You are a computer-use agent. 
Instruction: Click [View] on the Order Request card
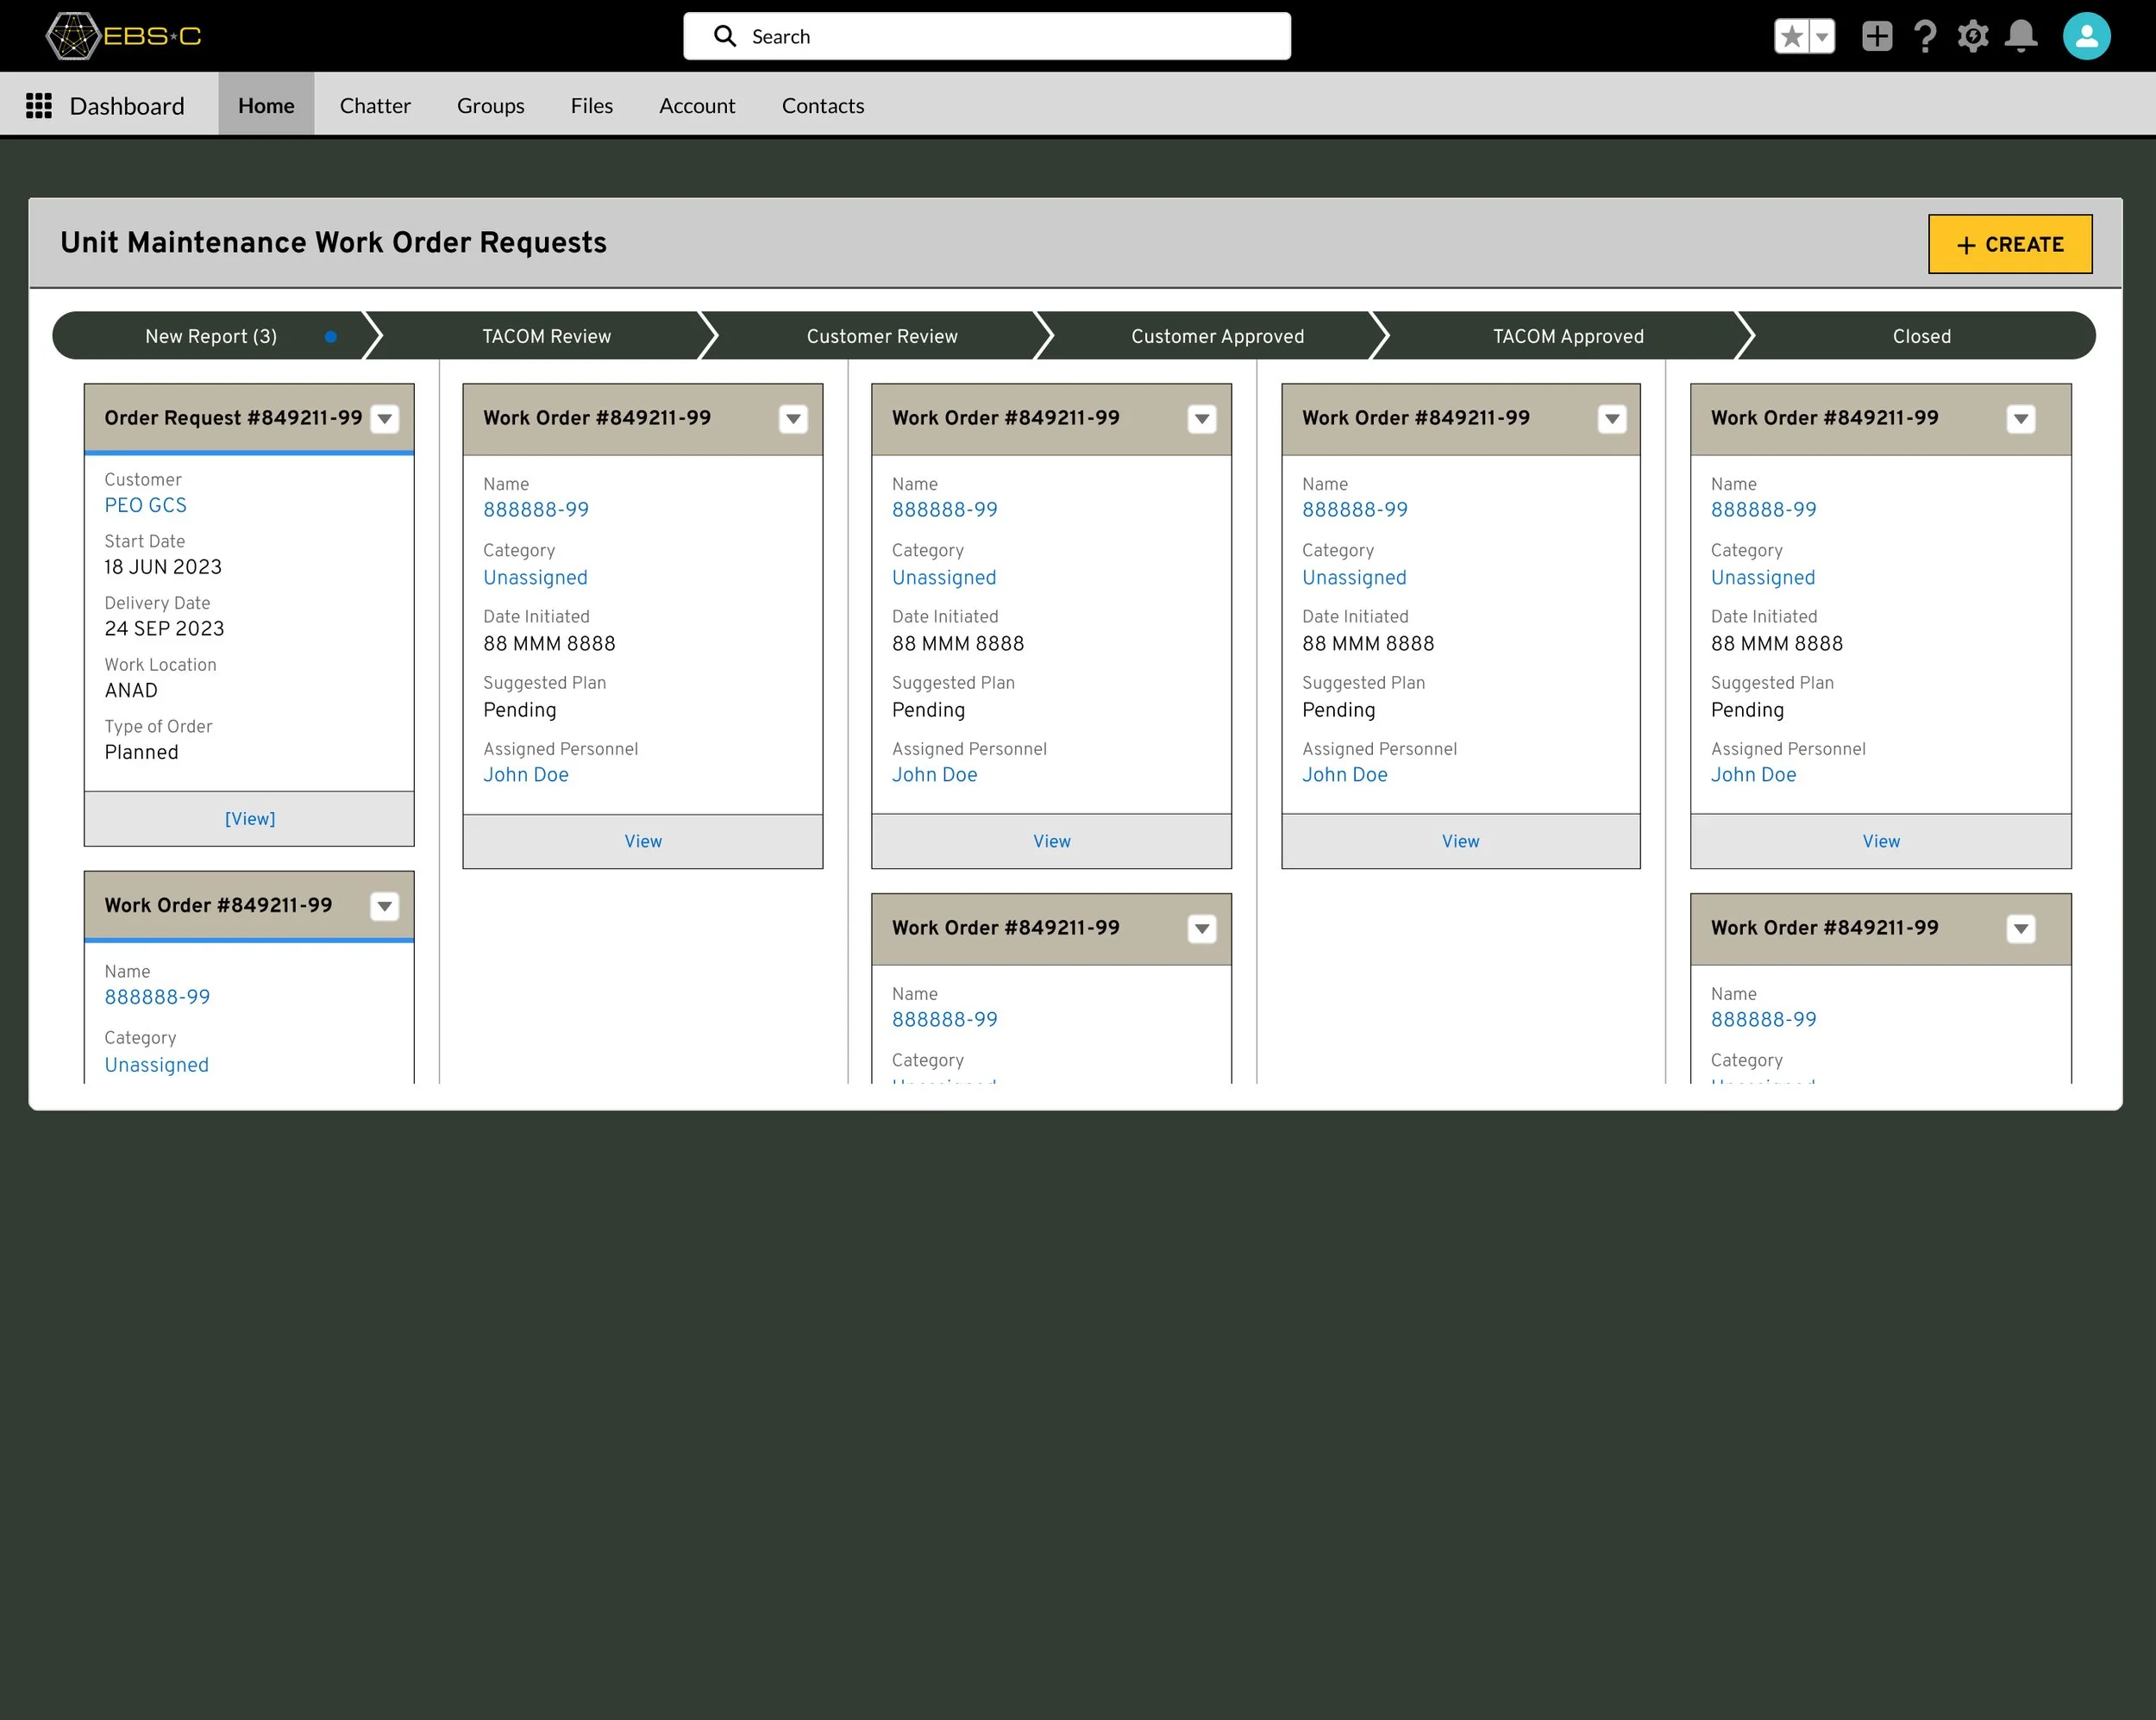249,819
